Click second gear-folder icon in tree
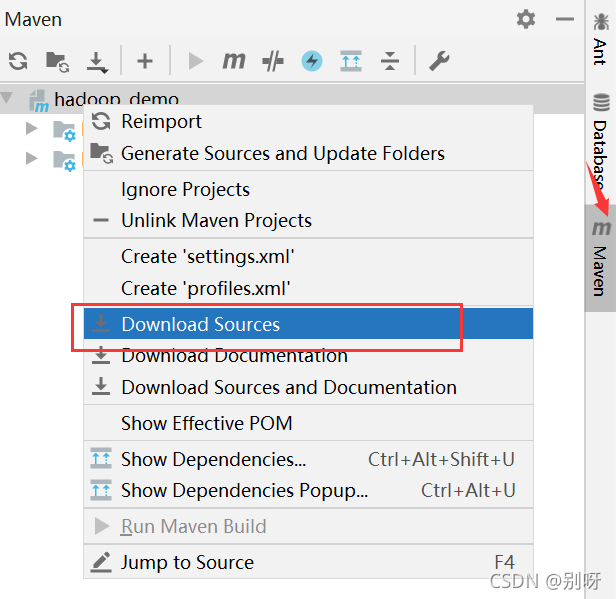Viewport: 616px width, 599px height. pos(64,161)
